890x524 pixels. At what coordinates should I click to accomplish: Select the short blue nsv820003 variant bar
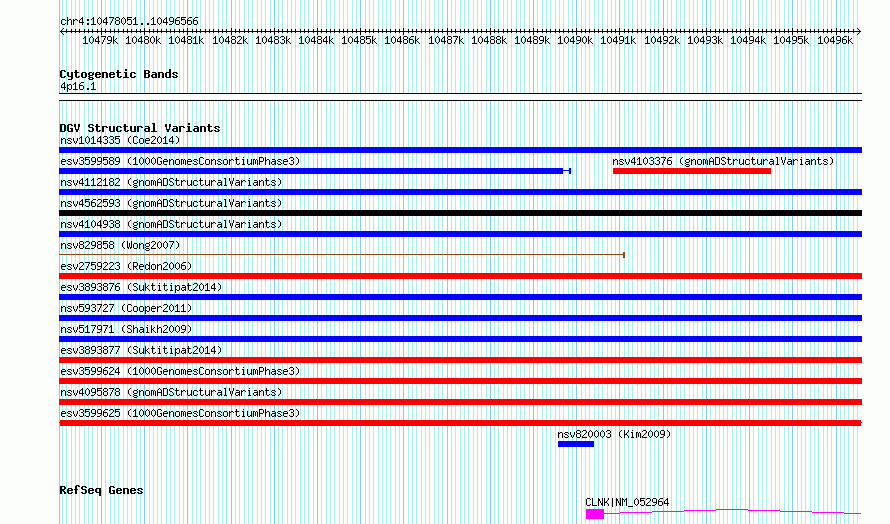[576, 444]
